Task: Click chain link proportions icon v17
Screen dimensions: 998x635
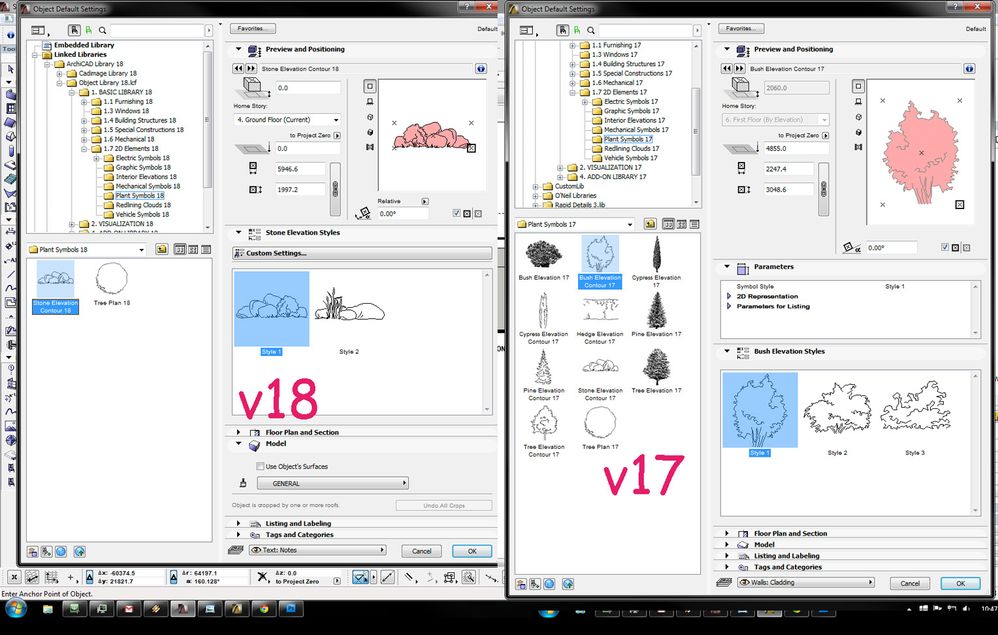Action: (823, 189)
